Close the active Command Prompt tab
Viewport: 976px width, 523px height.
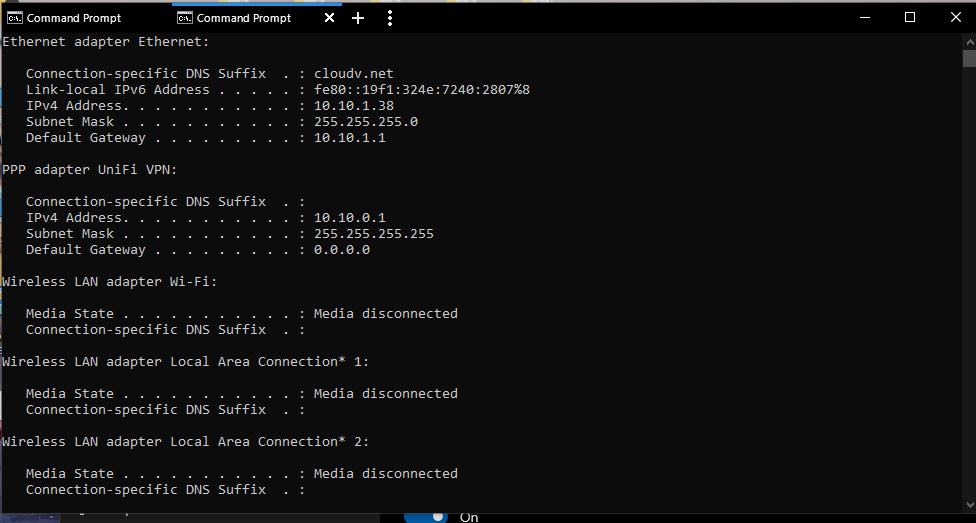[329, 18]
